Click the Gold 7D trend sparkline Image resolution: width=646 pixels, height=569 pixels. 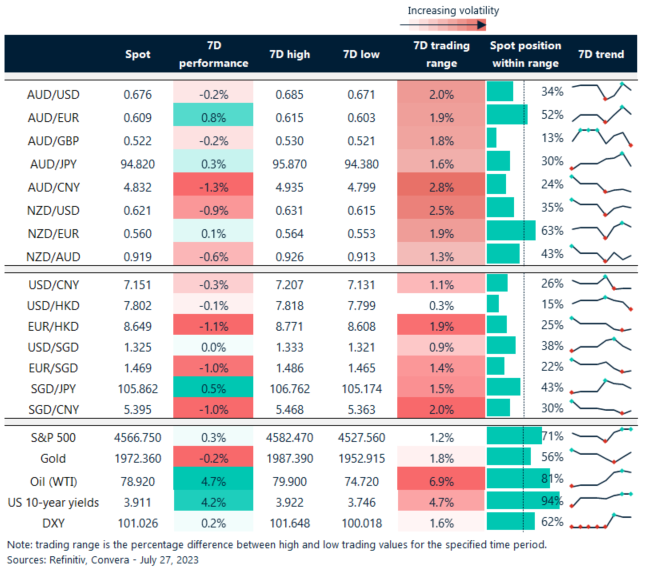pyautogui.click(x=602, y=457)
